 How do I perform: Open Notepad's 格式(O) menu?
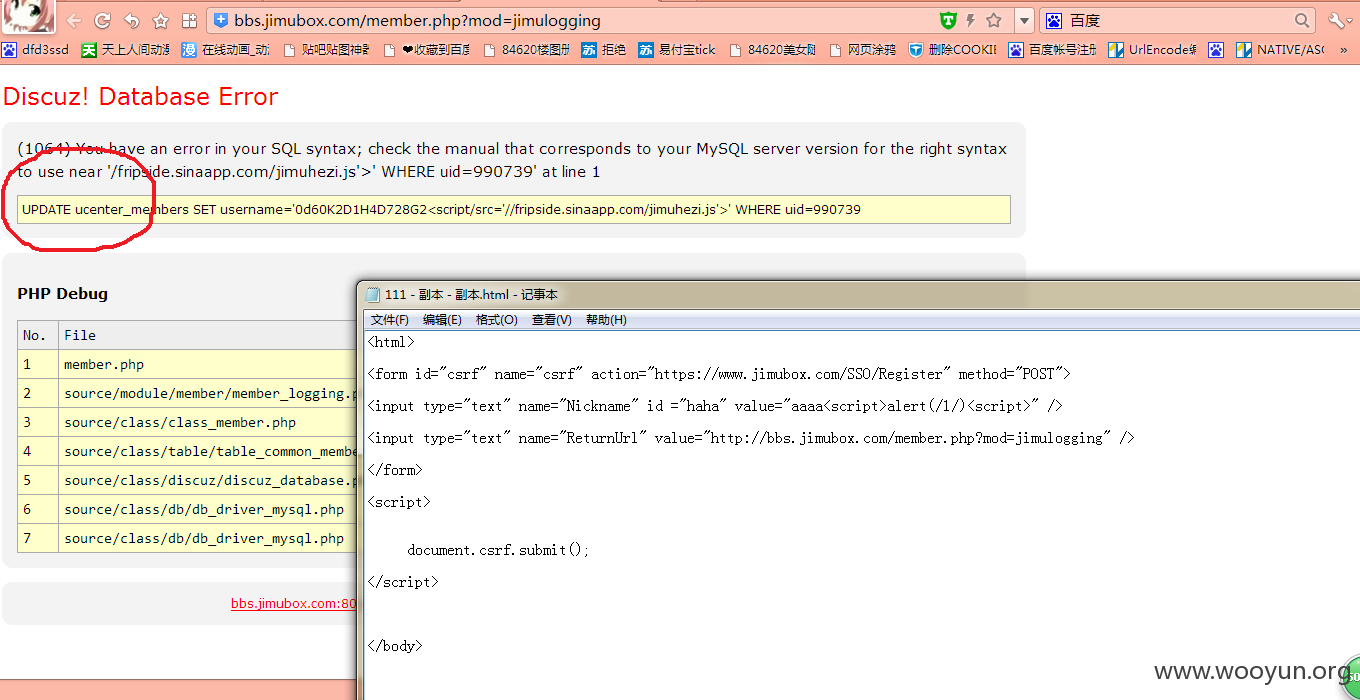[x=497, y=320]
